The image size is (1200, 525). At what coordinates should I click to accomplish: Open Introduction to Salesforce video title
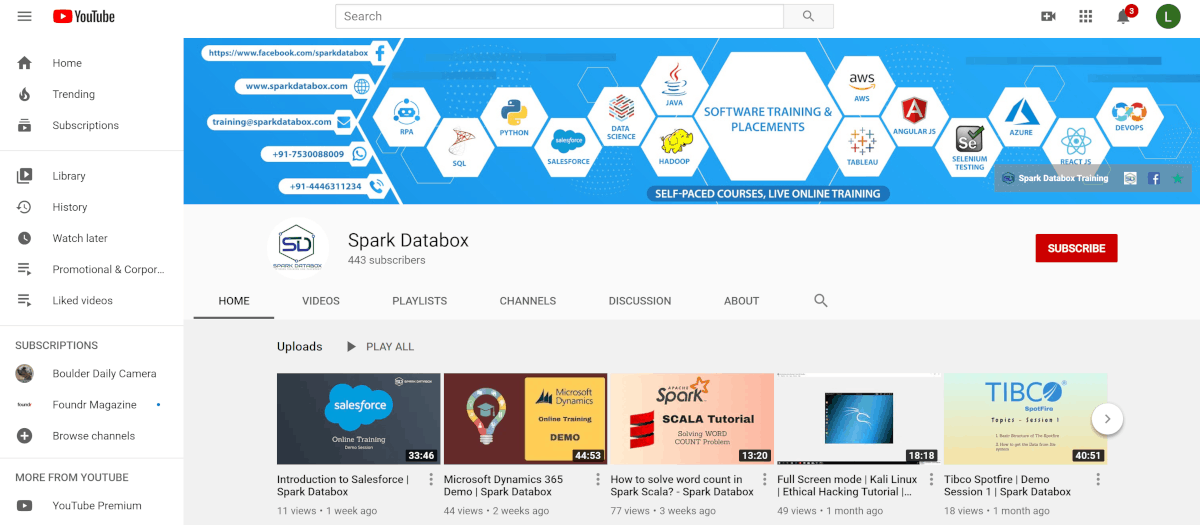(343, 486)
